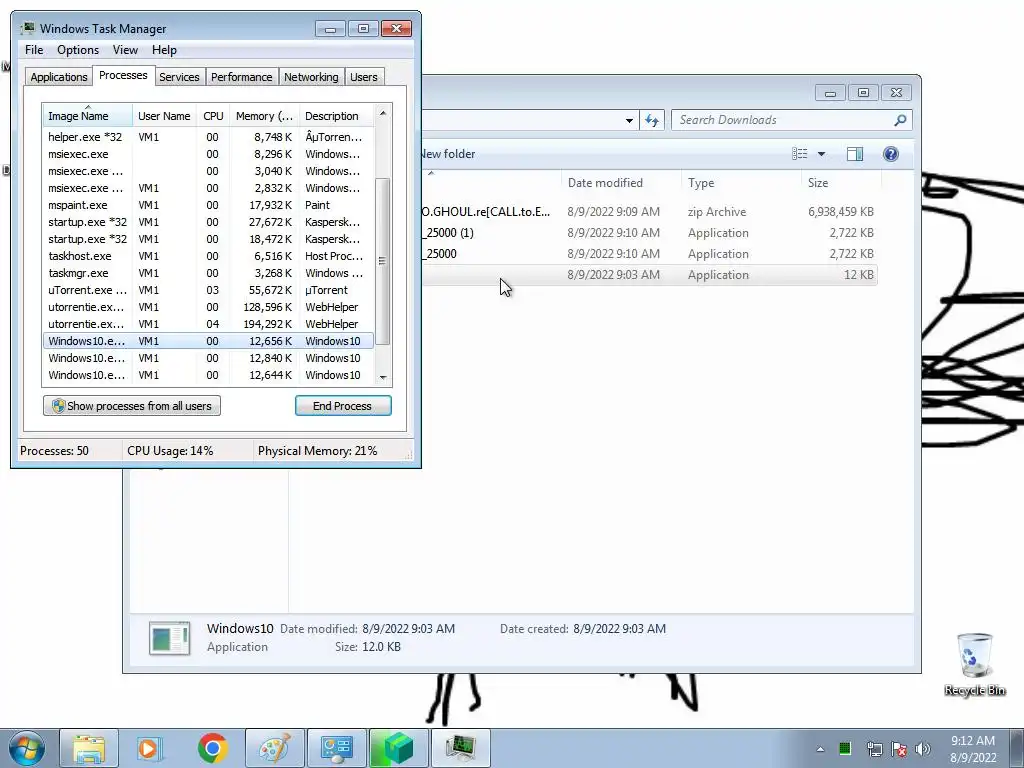The width and height of the screenshot is (1024, 768).
Task: Select the zip Archive file row
Action: [650, 212]
